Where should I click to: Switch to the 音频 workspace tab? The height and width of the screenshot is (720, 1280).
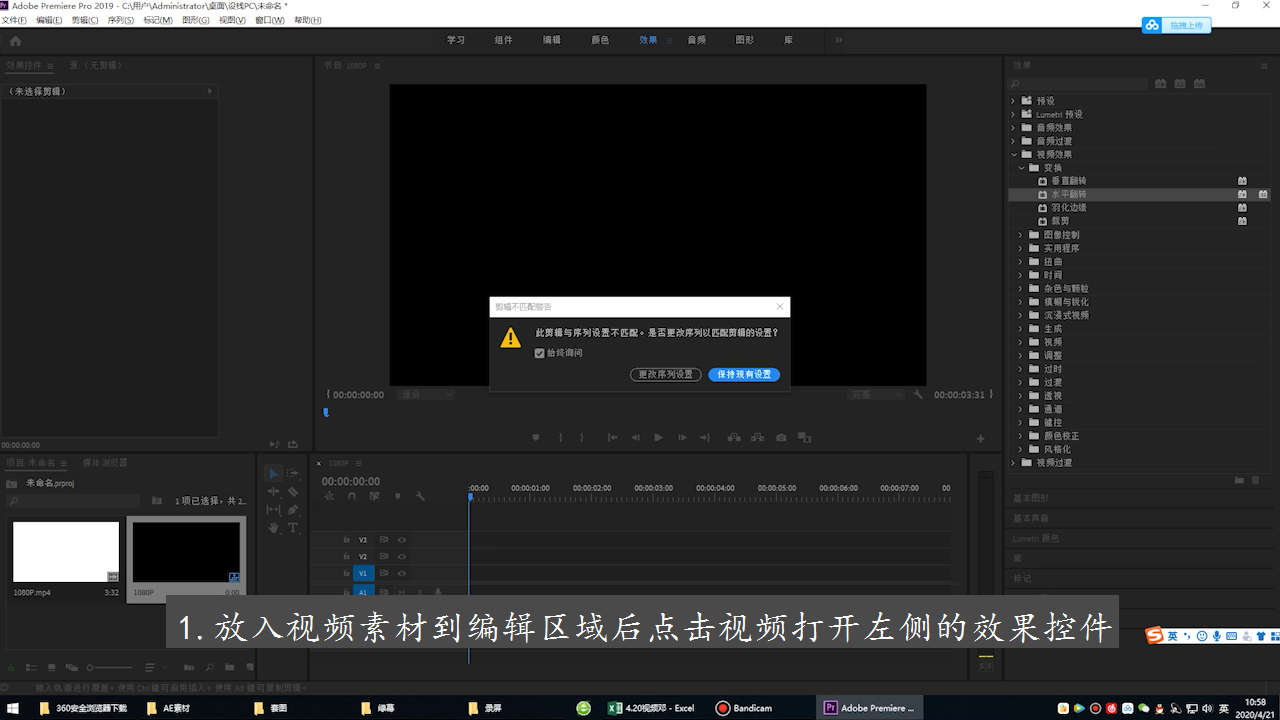pos(697,40)
